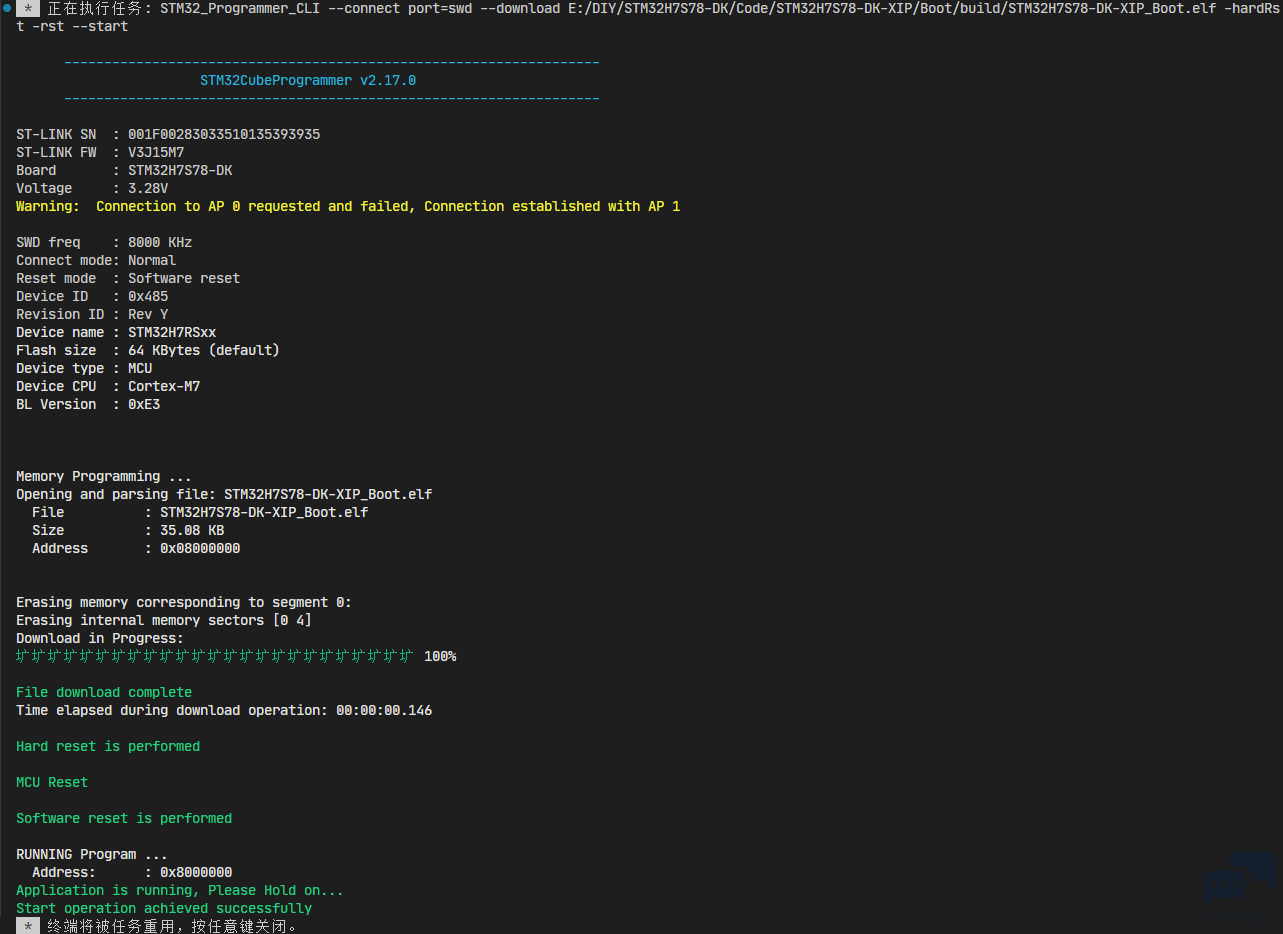The height and width of the screenshot is (934, 1283).
Task: Click the asterisk marker before 终端将被任务重用
Action: coord(28,926)
